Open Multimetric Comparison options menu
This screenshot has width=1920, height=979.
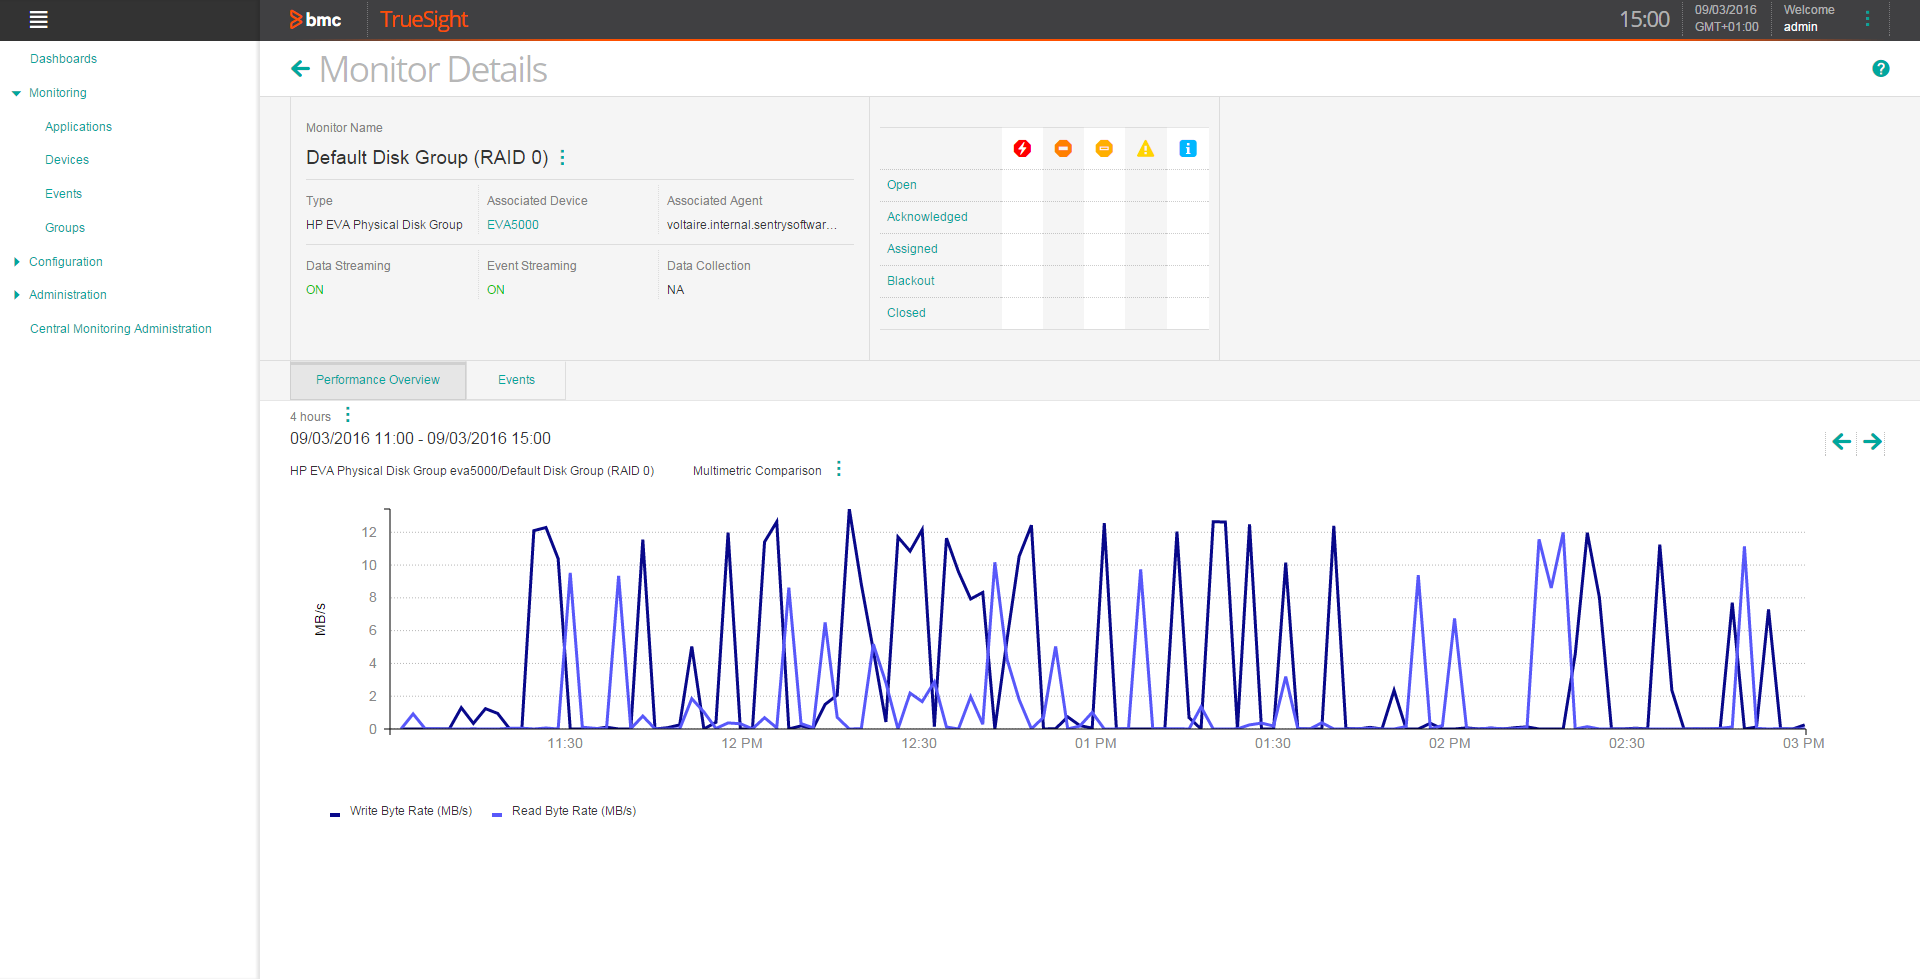click(x=839, y=469)
